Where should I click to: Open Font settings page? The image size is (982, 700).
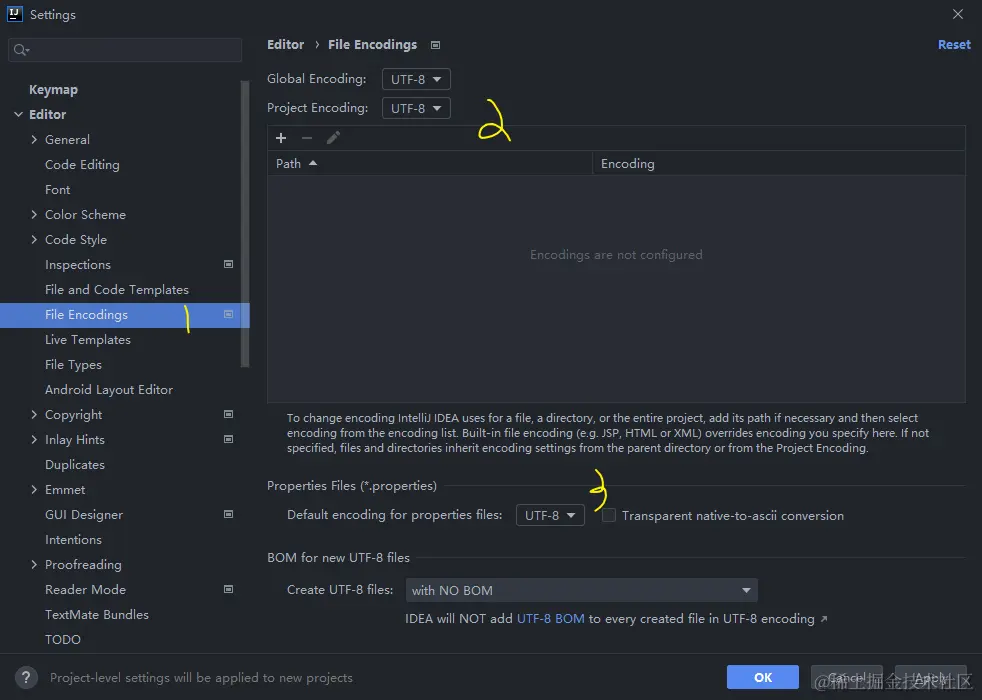(x=58, y=190)
